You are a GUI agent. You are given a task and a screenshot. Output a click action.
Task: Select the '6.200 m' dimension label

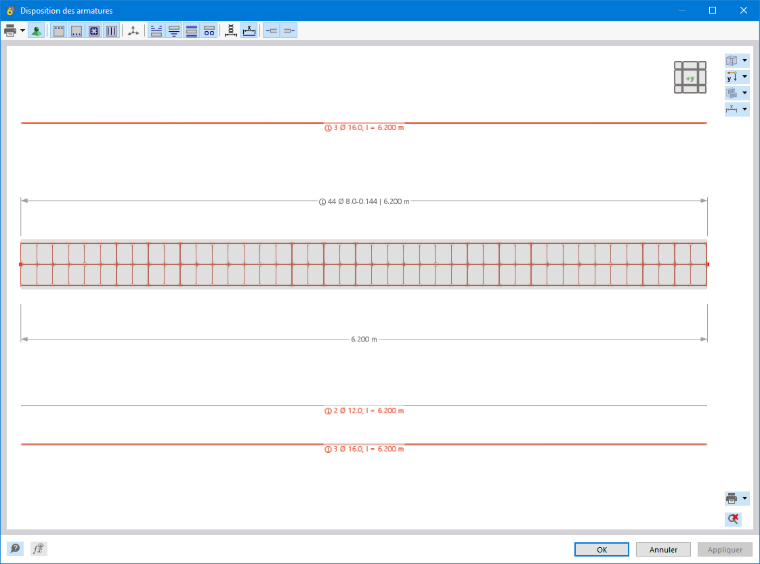pos(364,339)
